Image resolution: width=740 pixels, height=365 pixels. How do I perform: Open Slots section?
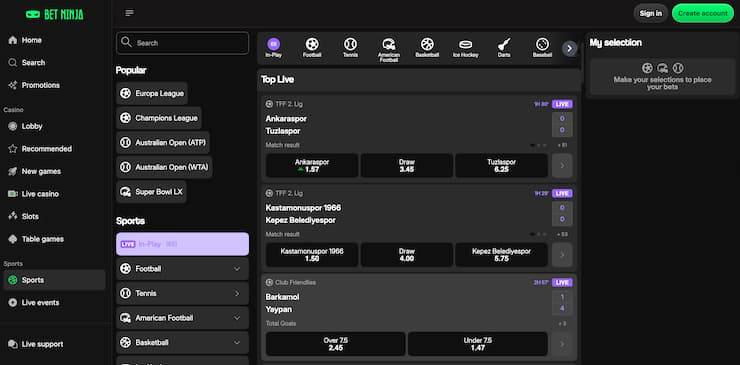point(30,216)
